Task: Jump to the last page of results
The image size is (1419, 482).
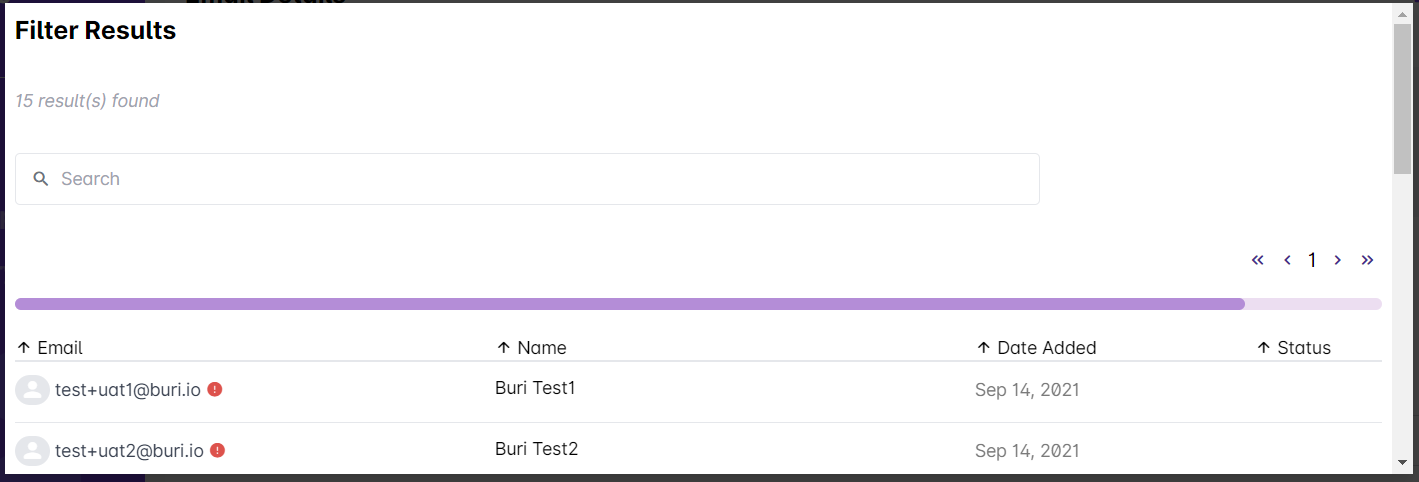Action: click(x=1367, y=260)
